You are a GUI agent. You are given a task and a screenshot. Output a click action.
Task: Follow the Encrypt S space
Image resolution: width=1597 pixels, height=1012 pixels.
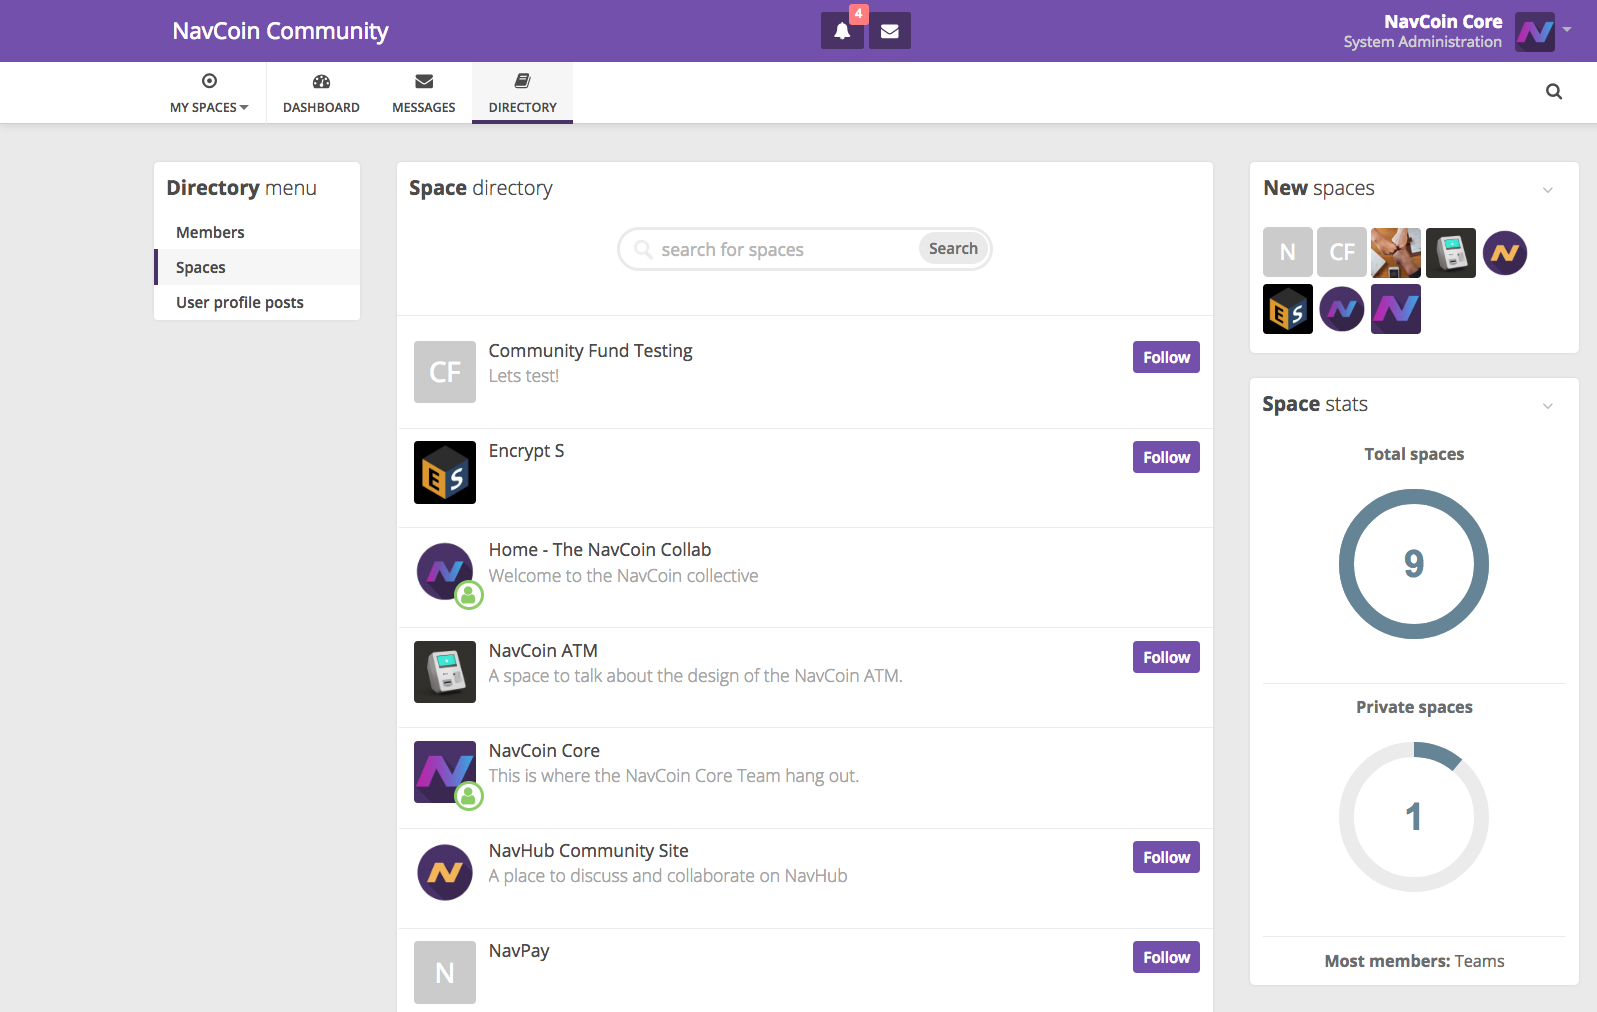point(1166,457)
